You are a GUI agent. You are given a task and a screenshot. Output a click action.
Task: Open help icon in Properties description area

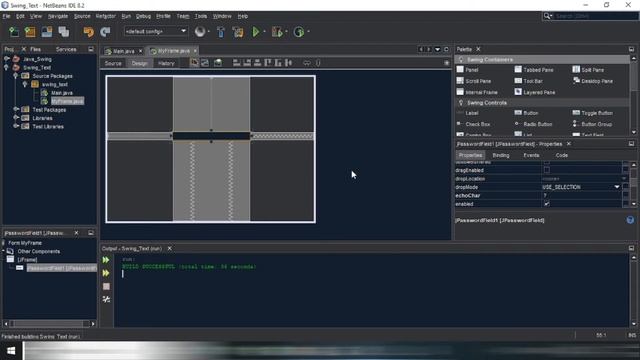(630, 220)
